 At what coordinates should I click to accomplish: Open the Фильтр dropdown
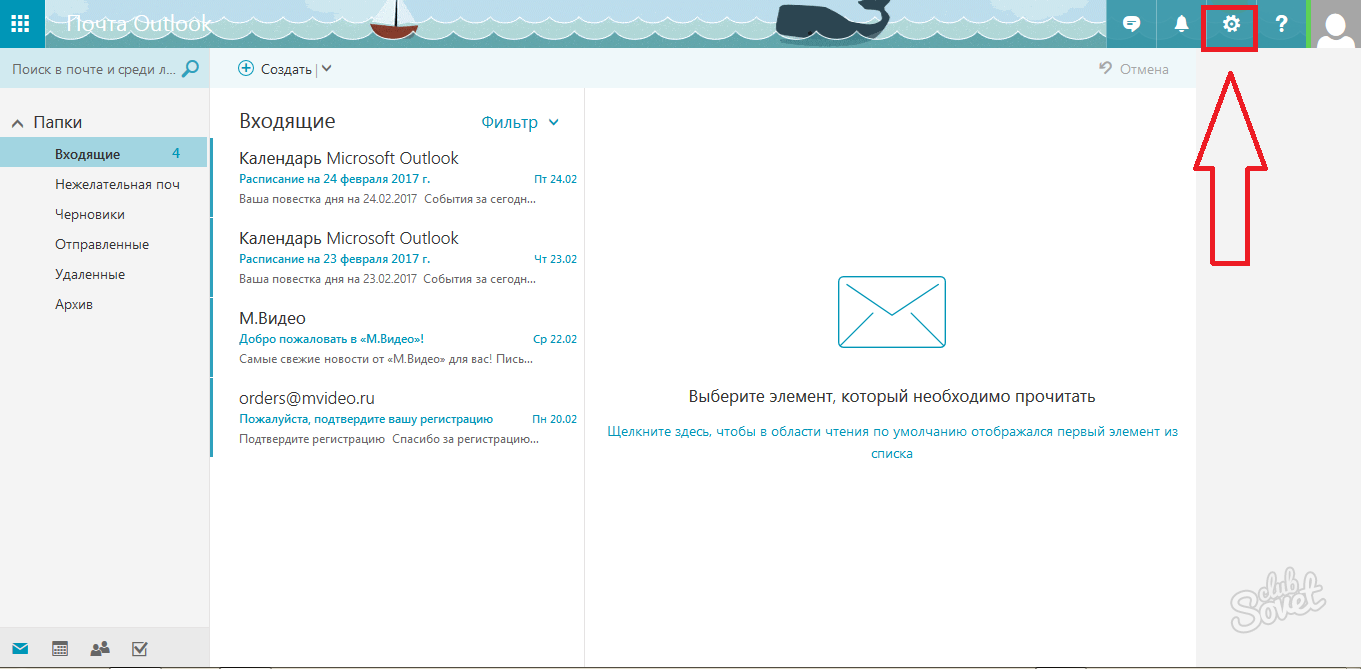click(x=520, y=122)
